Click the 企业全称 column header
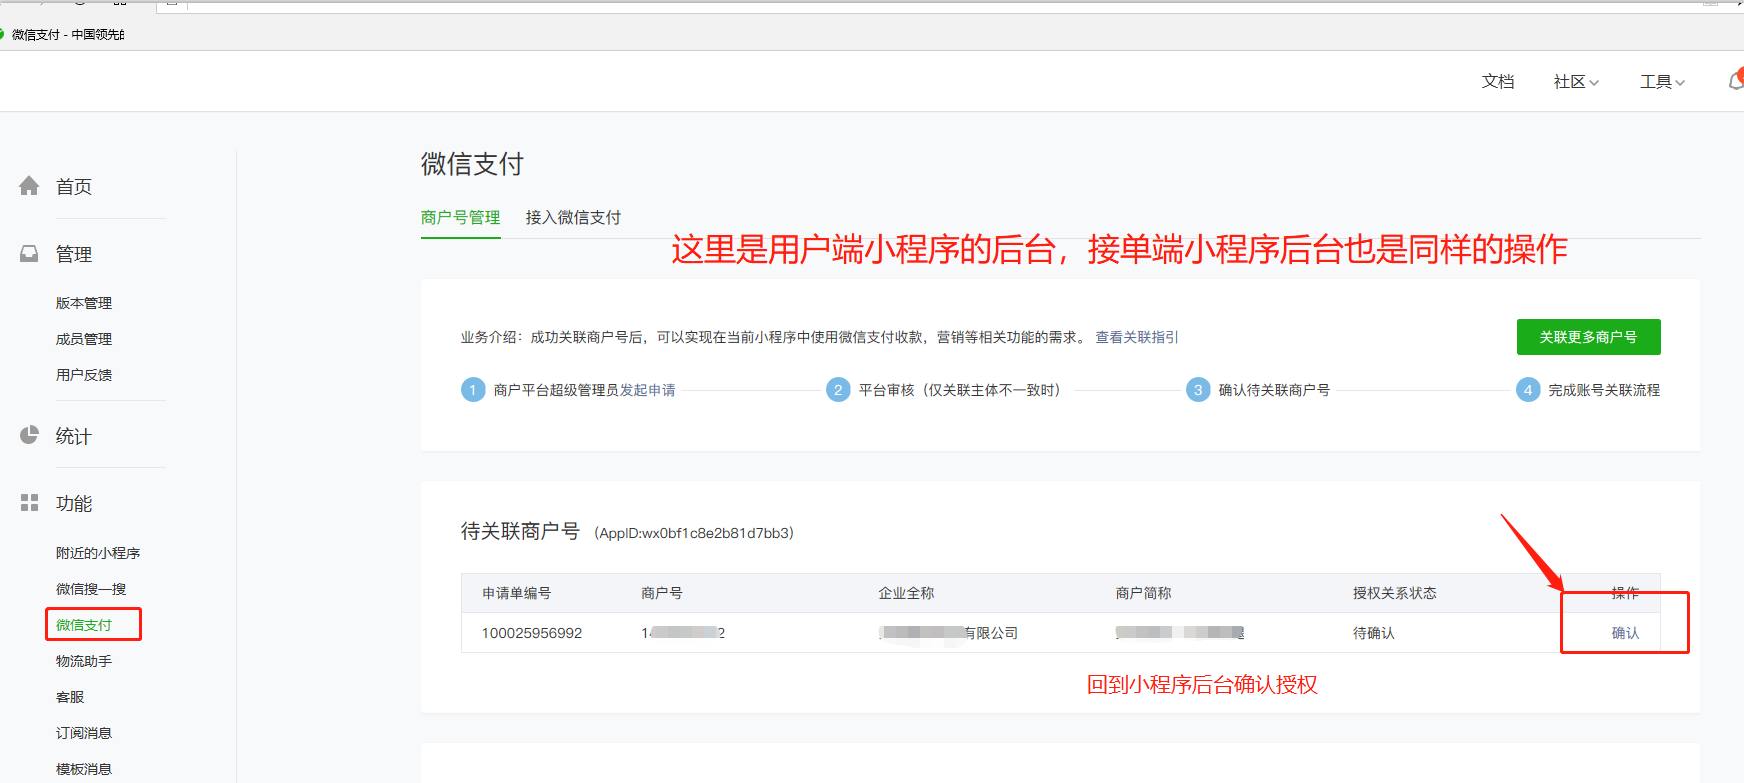This screenshot has width=1744, height=783. coord(906,593)
